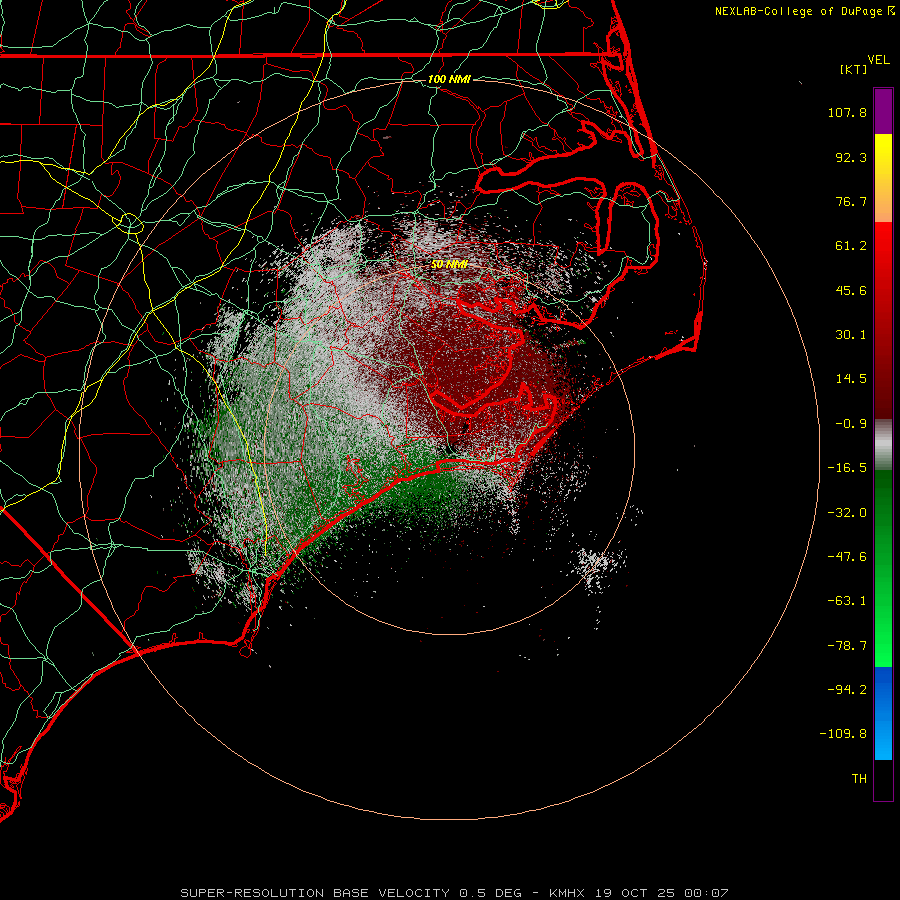900x900 pixels.
Task: Click the NEXLAB-College of DuPage header text
Action: click(798, 11)
